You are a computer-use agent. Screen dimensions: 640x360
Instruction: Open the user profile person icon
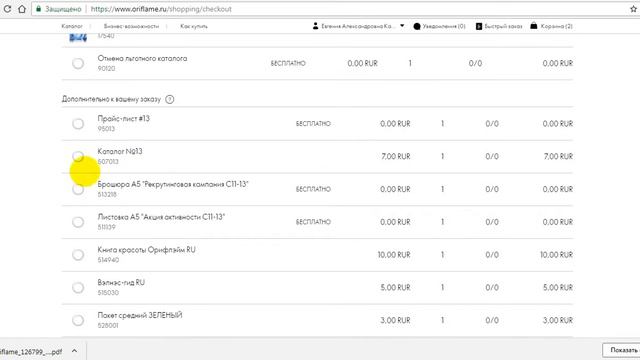316,26
